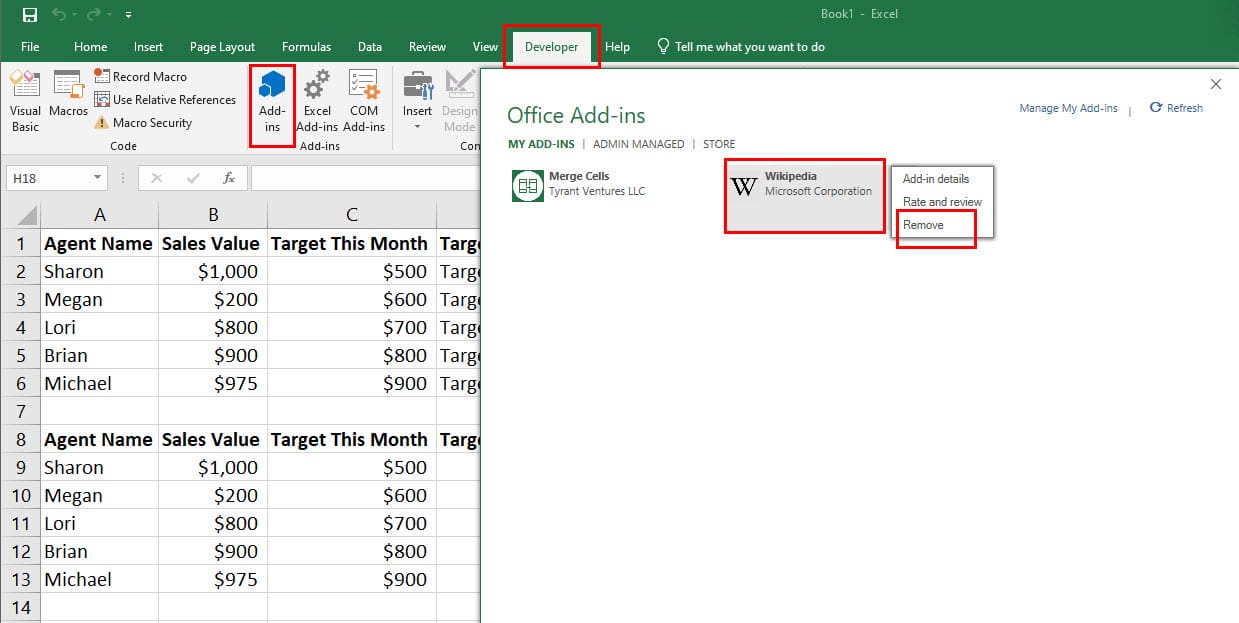Click Tell me what you want to do
The image size is (1239, 623).
click(x=741, y=47)
